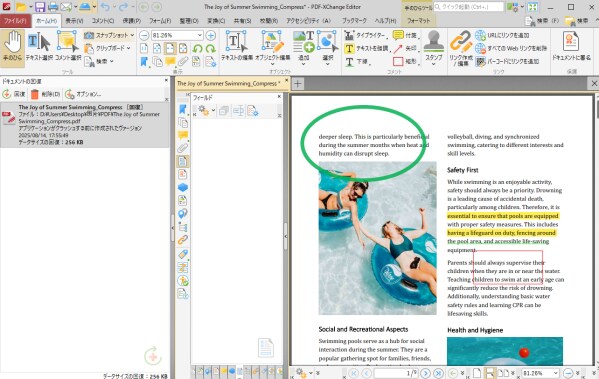Select the Edit Text tool
599x379 pixels.
236,47
